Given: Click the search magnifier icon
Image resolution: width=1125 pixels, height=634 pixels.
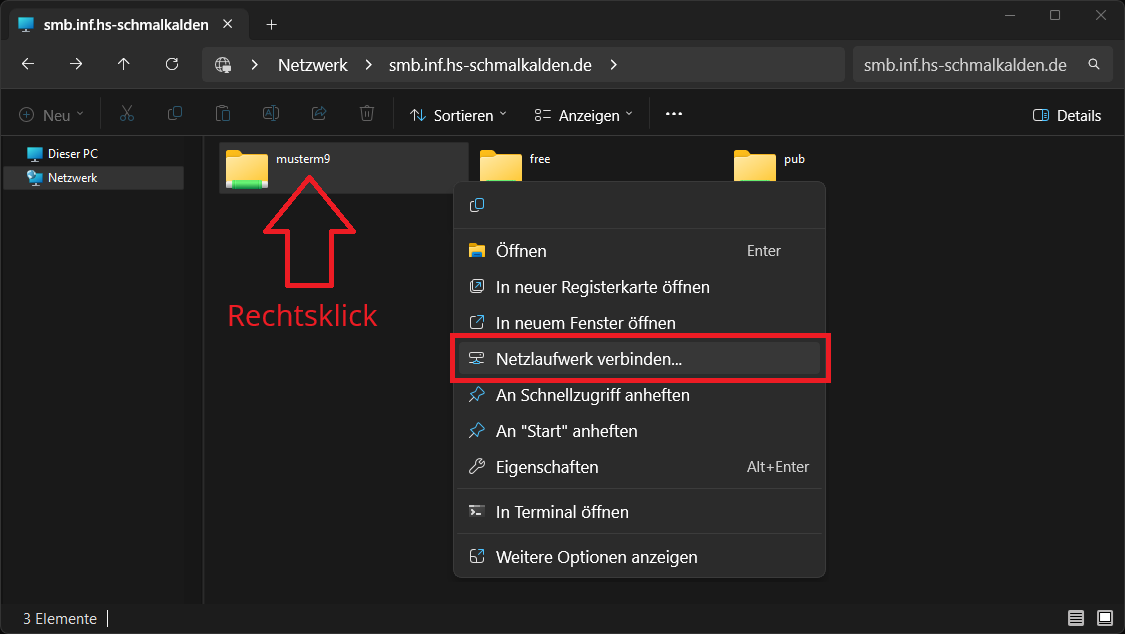Looking at the screenshot, I should (x=1094, y=65).
